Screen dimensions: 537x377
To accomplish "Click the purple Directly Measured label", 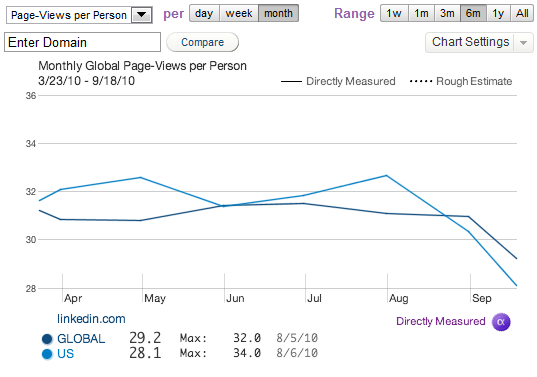I will pos(441,321).
